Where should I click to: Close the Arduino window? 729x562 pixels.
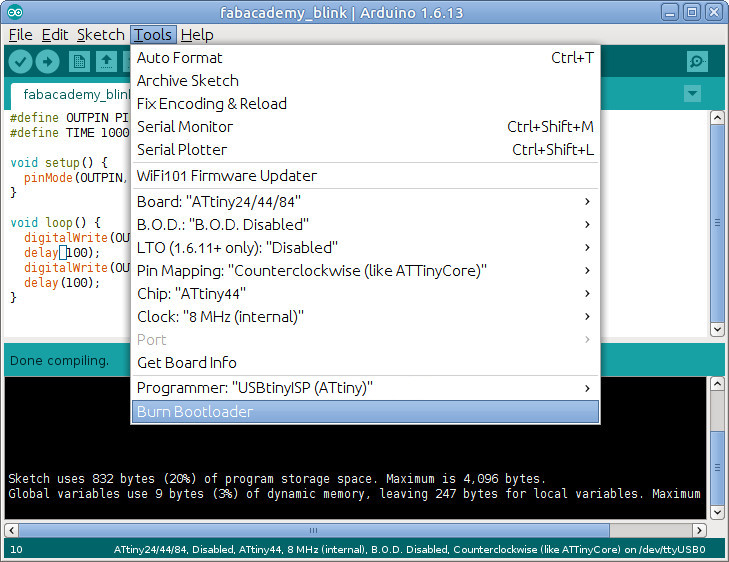tap(714, 13)
